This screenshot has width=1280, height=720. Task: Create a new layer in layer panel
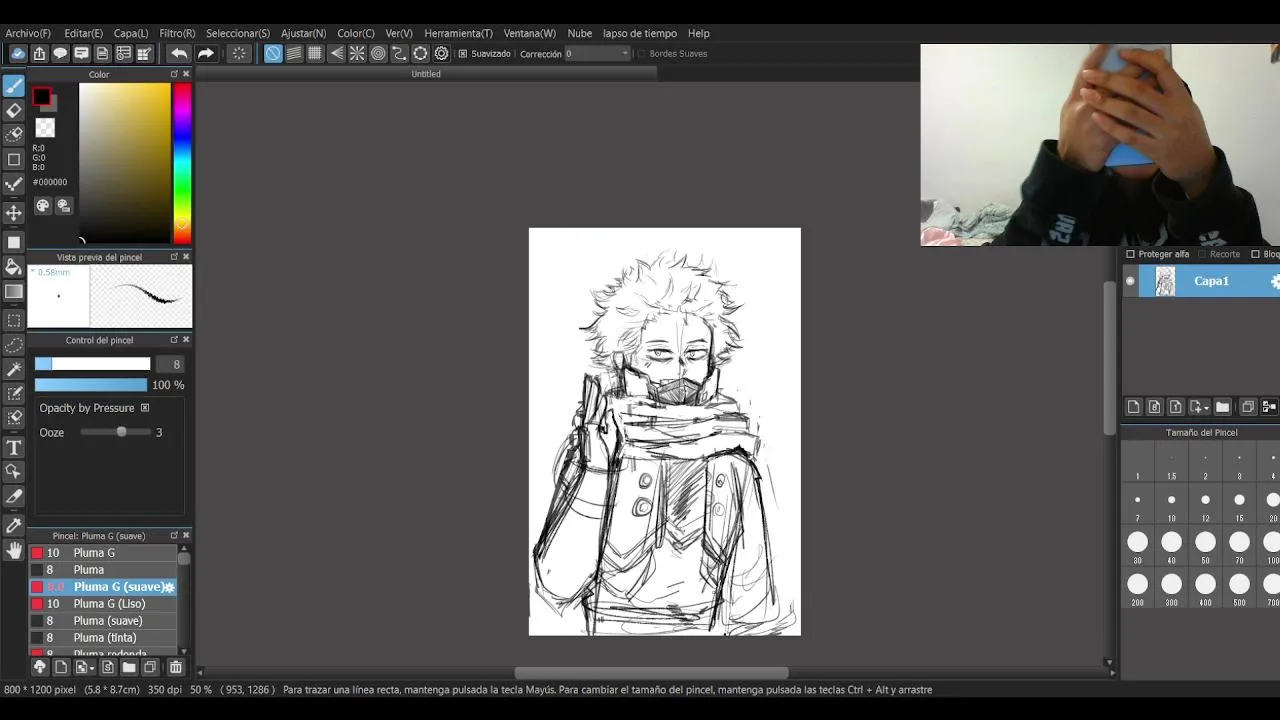coord(1133,407)
